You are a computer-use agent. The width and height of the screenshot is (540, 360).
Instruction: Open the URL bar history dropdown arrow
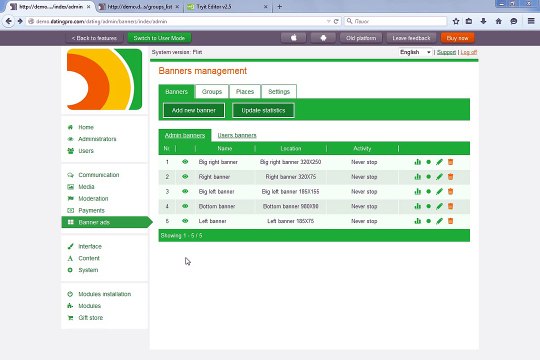pyautogui.click(x=328, y=21)
